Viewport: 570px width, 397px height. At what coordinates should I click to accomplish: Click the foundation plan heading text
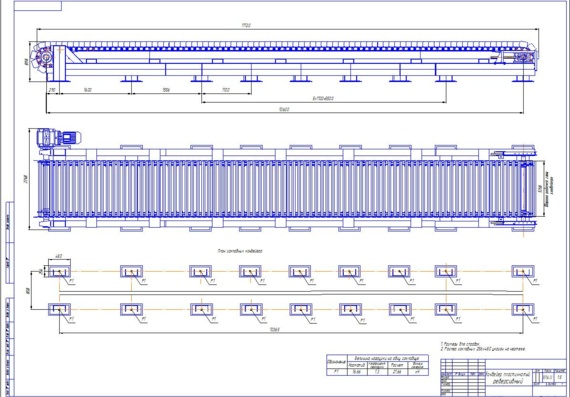pyautogui.click(x=240, y=251)
